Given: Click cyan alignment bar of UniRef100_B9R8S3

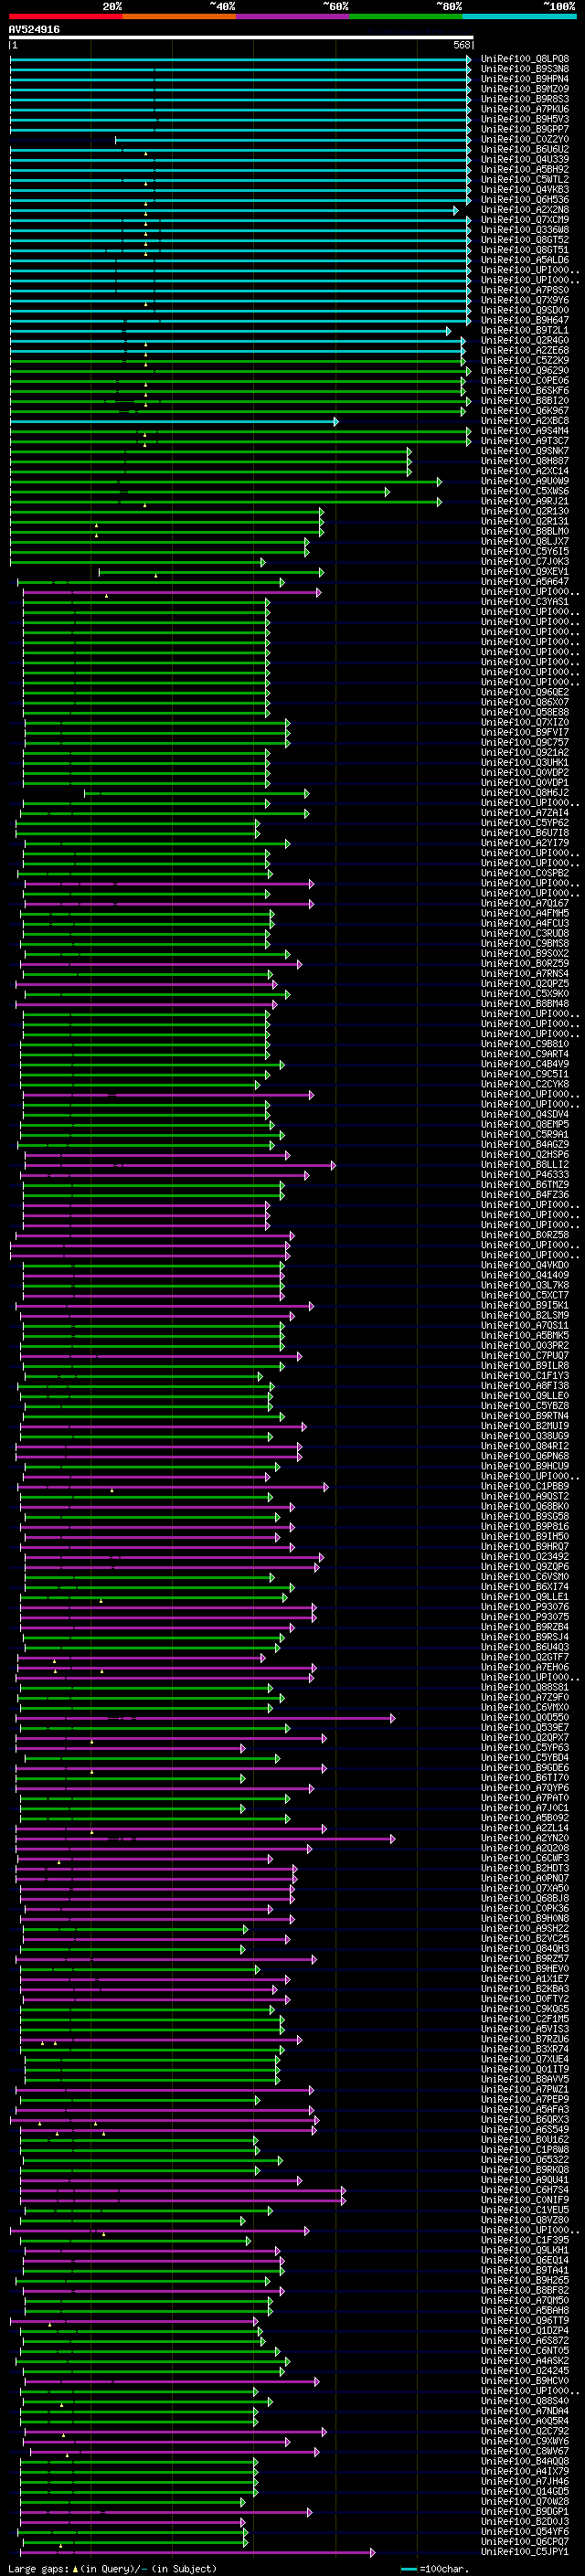Looking at the screenshot, I should coord(240,99).
